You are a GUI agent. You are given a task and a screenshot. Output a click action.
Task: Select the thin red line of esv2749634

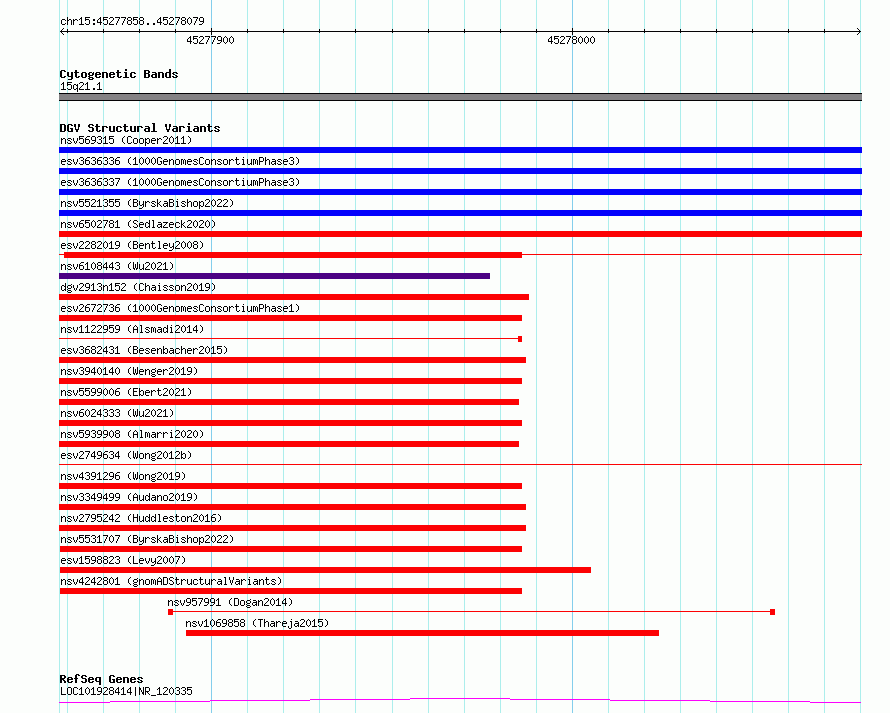coord(460,464)
